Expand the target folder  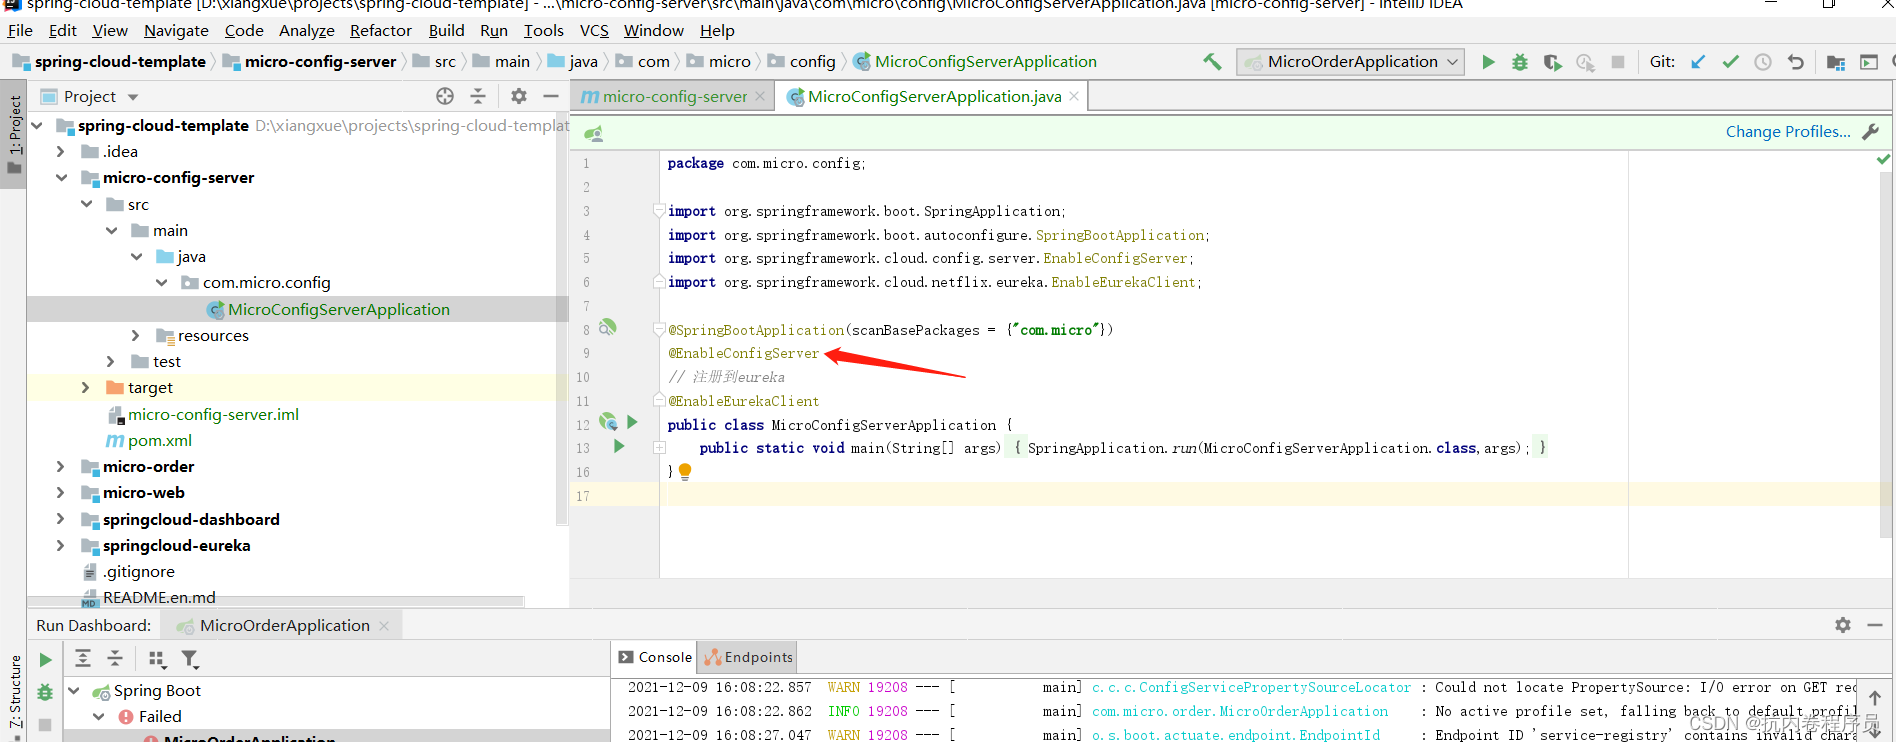click(x=86, y=387)
